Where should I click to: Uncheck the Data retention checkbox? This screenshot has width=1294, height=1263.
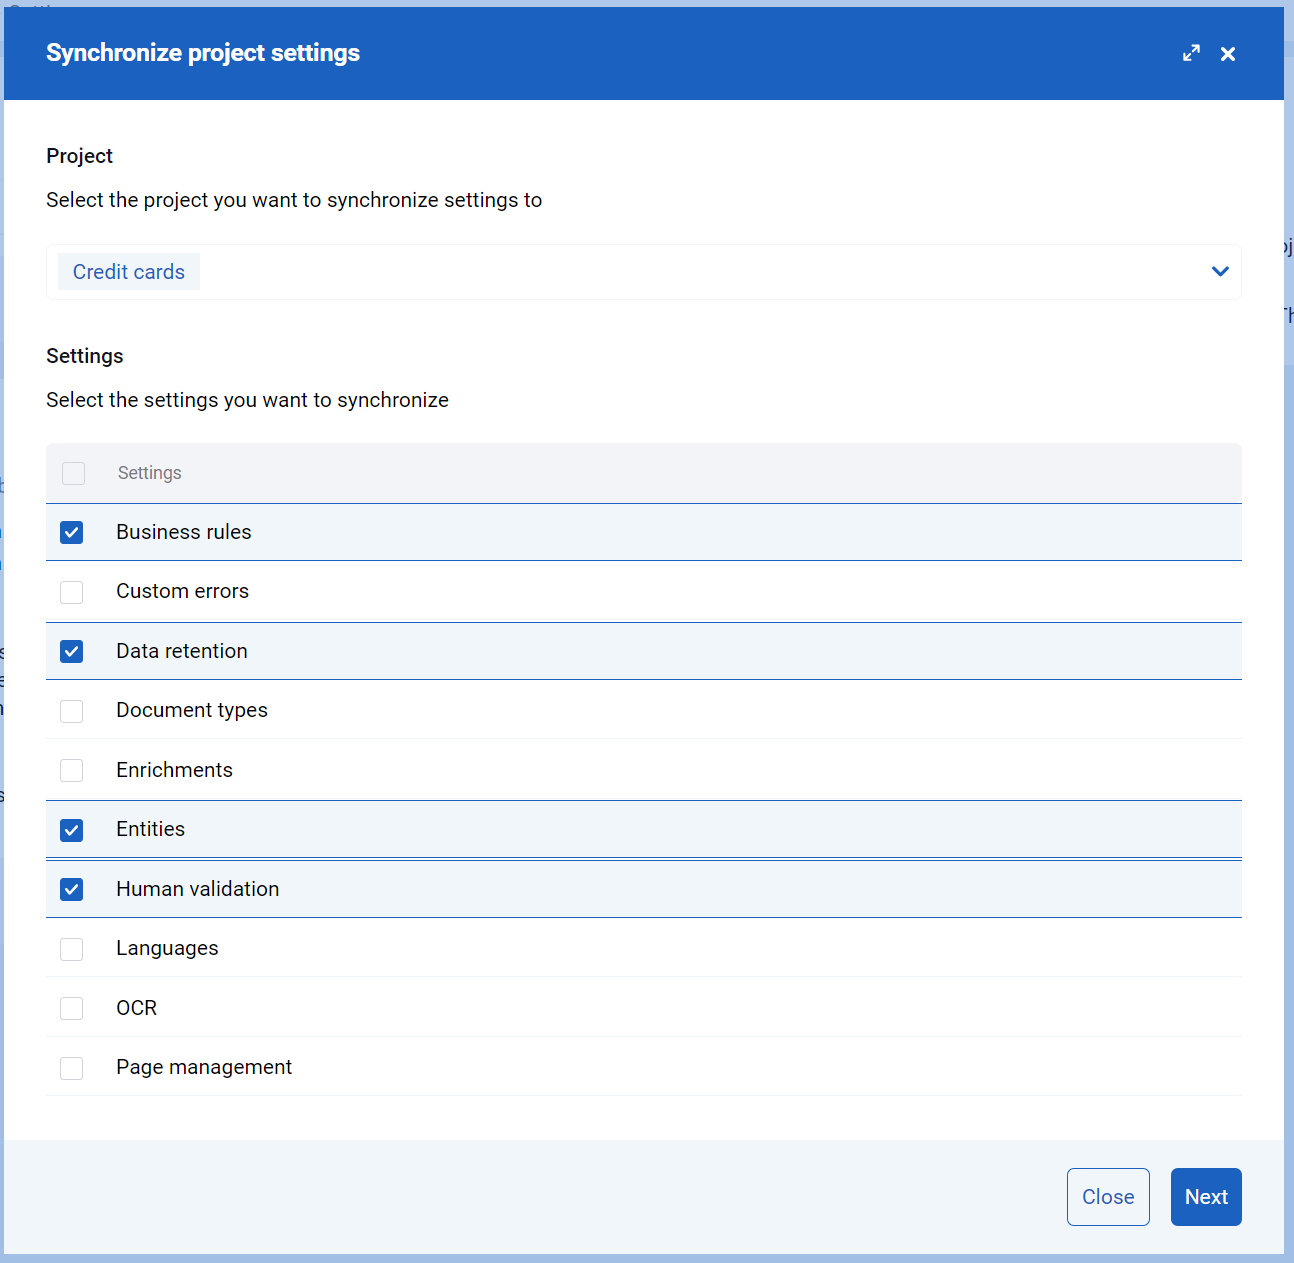(x=71, y=651)
